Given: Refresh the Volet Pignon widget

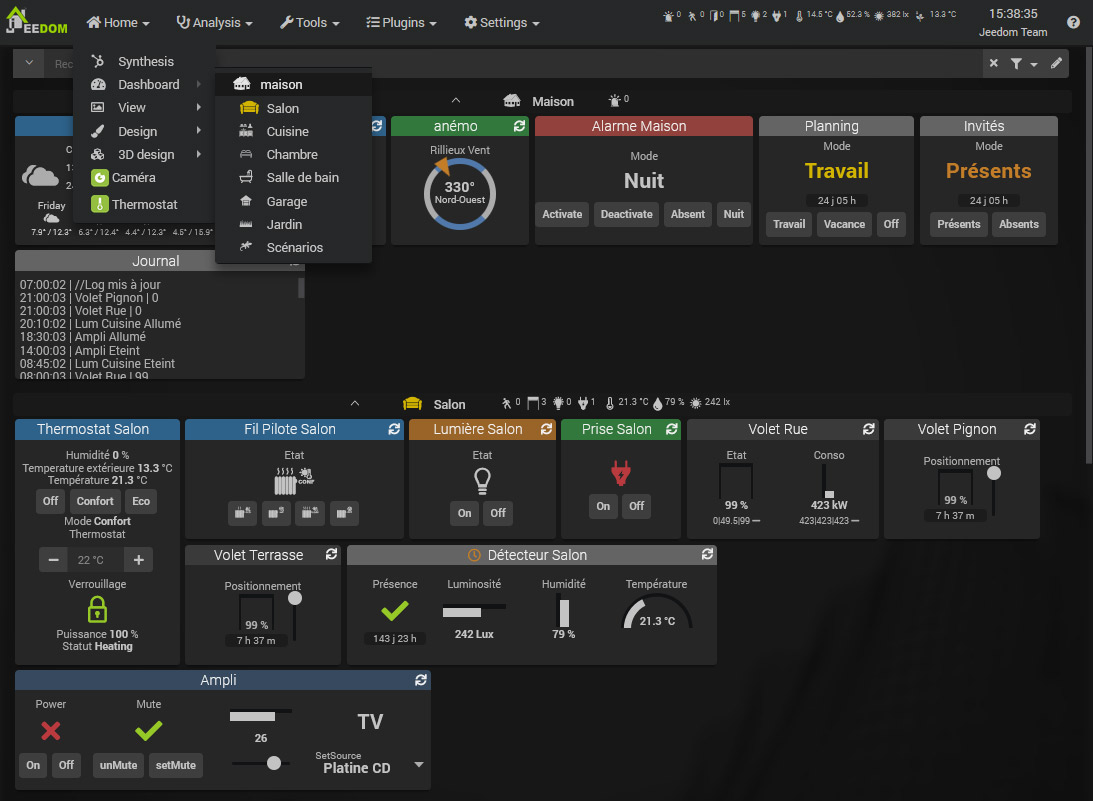Looking at the screenshot, I should coord(1030,429).
